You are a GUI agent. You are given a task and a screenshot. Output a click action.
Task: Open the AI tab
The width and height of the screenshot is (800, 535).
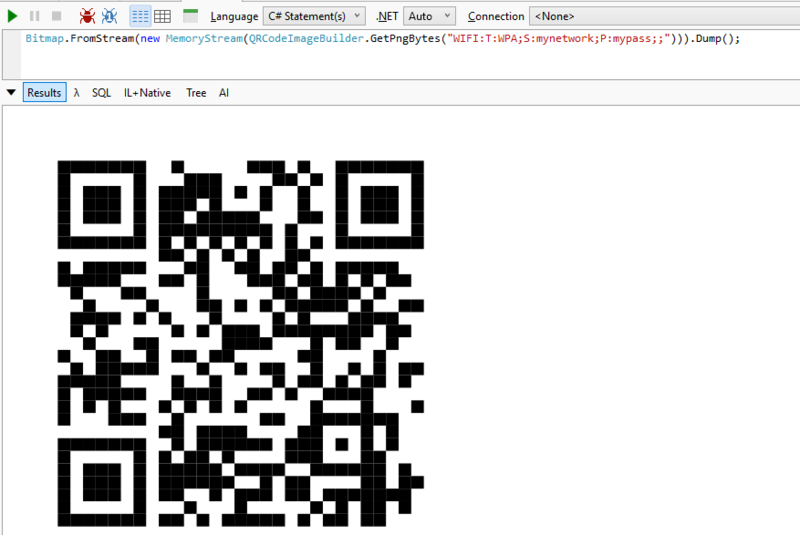[224, 93]
